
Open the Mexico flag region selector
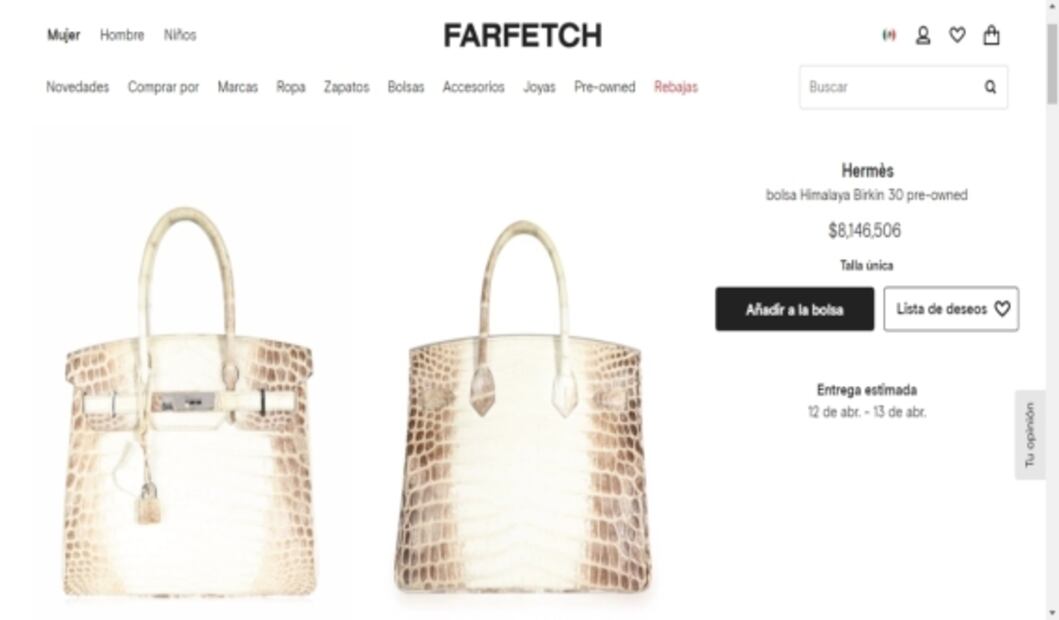point(889,35)
